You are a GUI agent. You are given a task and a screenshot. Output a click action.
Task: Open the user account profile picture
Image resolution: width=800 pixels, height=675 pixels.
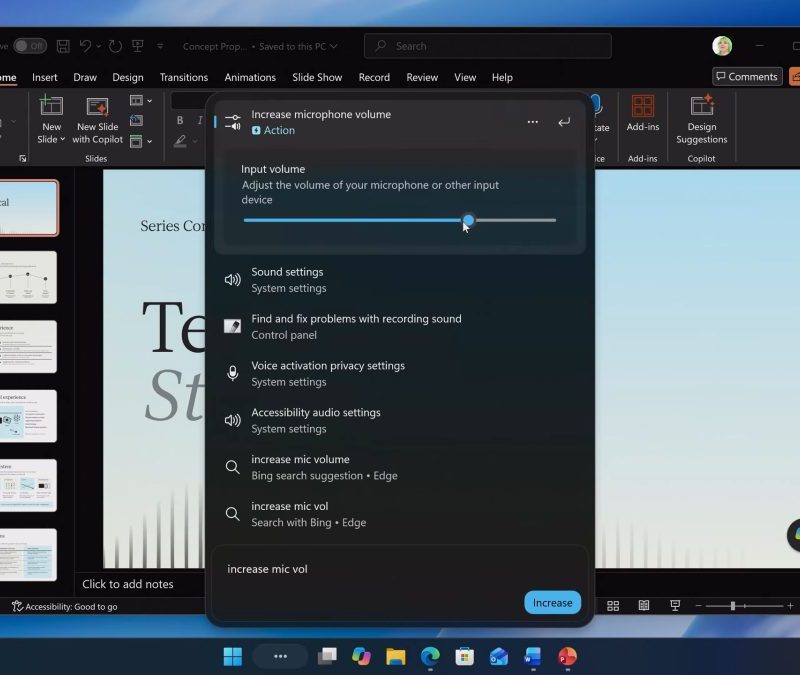pyautogui.click(x=722, y=46)
